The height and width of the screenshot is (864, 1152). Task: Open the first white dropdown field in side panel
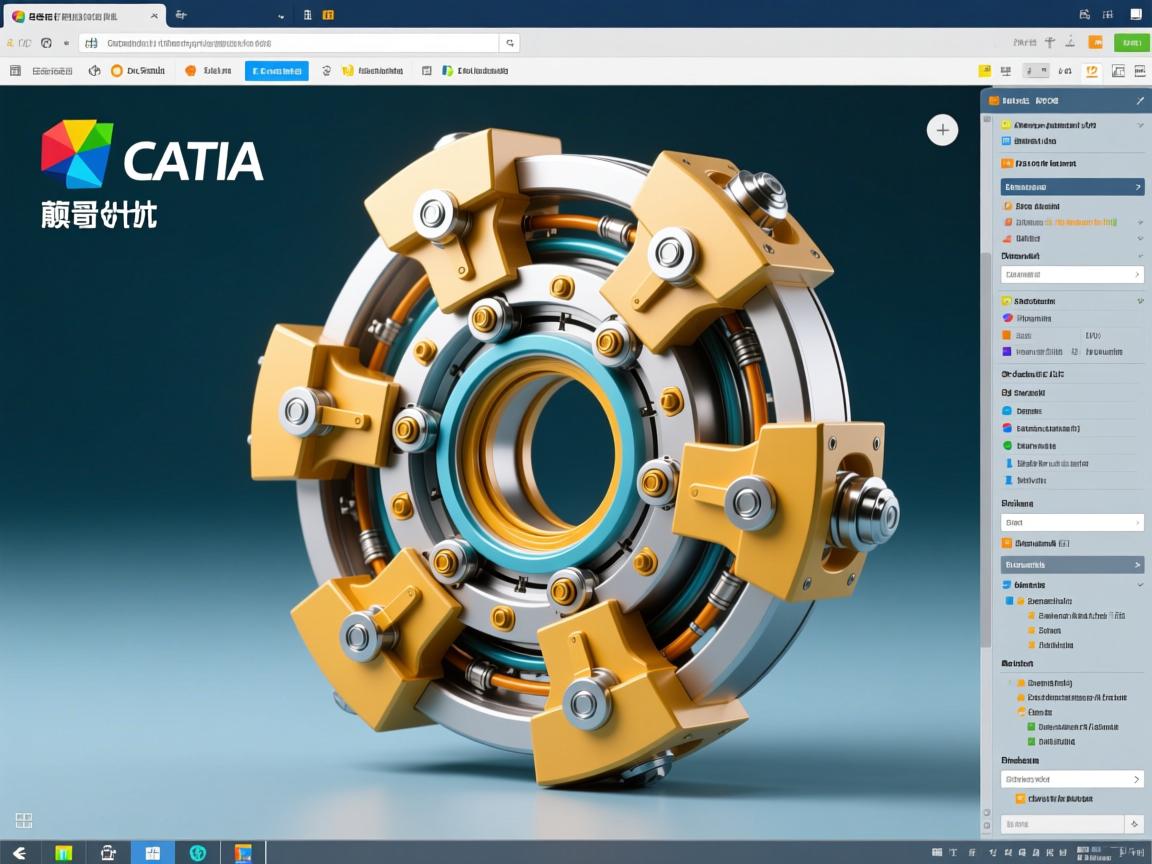coord(1072,274)
